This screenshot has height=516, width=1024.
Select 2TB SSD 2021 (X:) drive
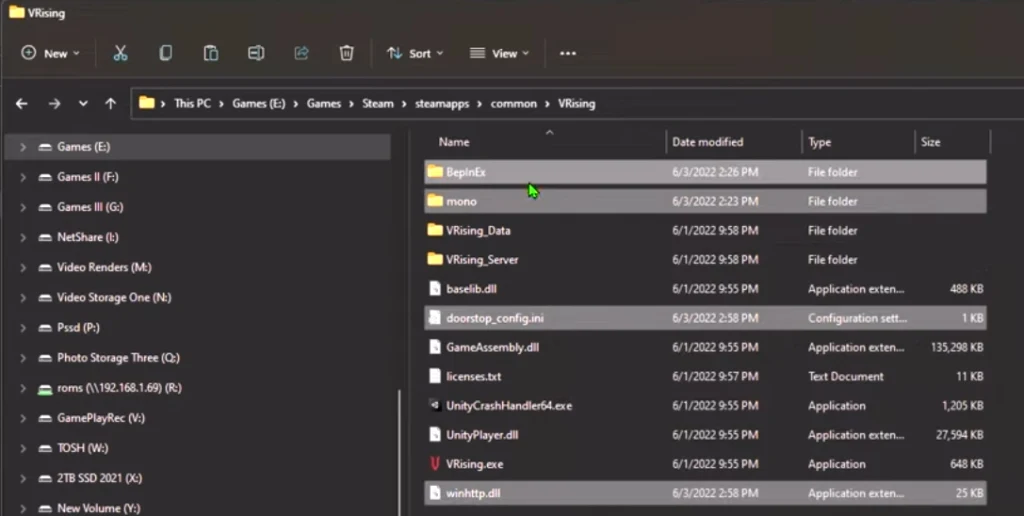(x=99, y=478)
